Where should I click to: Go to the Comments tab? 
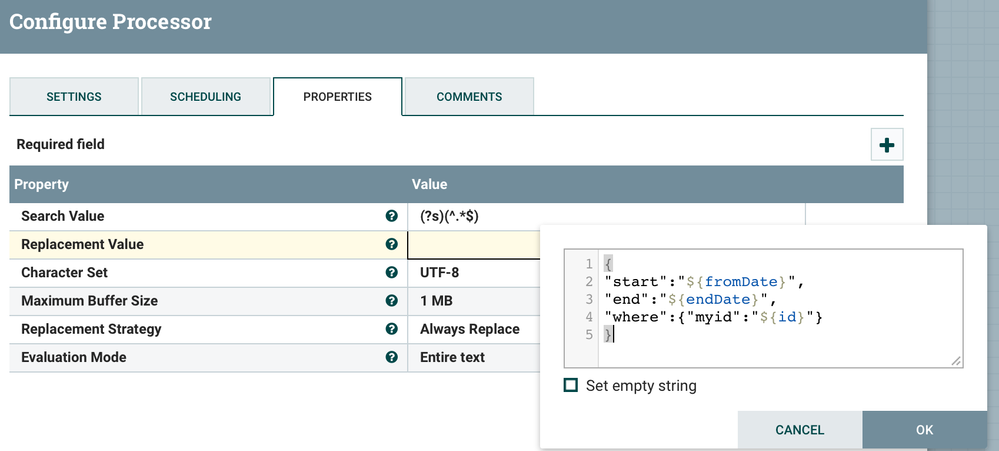point(469,97)
